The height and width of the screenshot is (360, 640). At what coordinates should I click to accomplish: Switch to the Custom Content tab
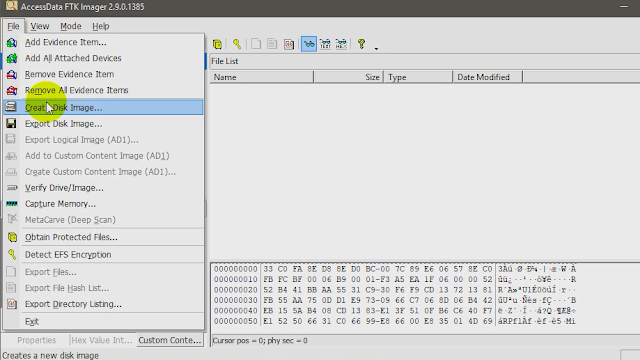[169, 340]
